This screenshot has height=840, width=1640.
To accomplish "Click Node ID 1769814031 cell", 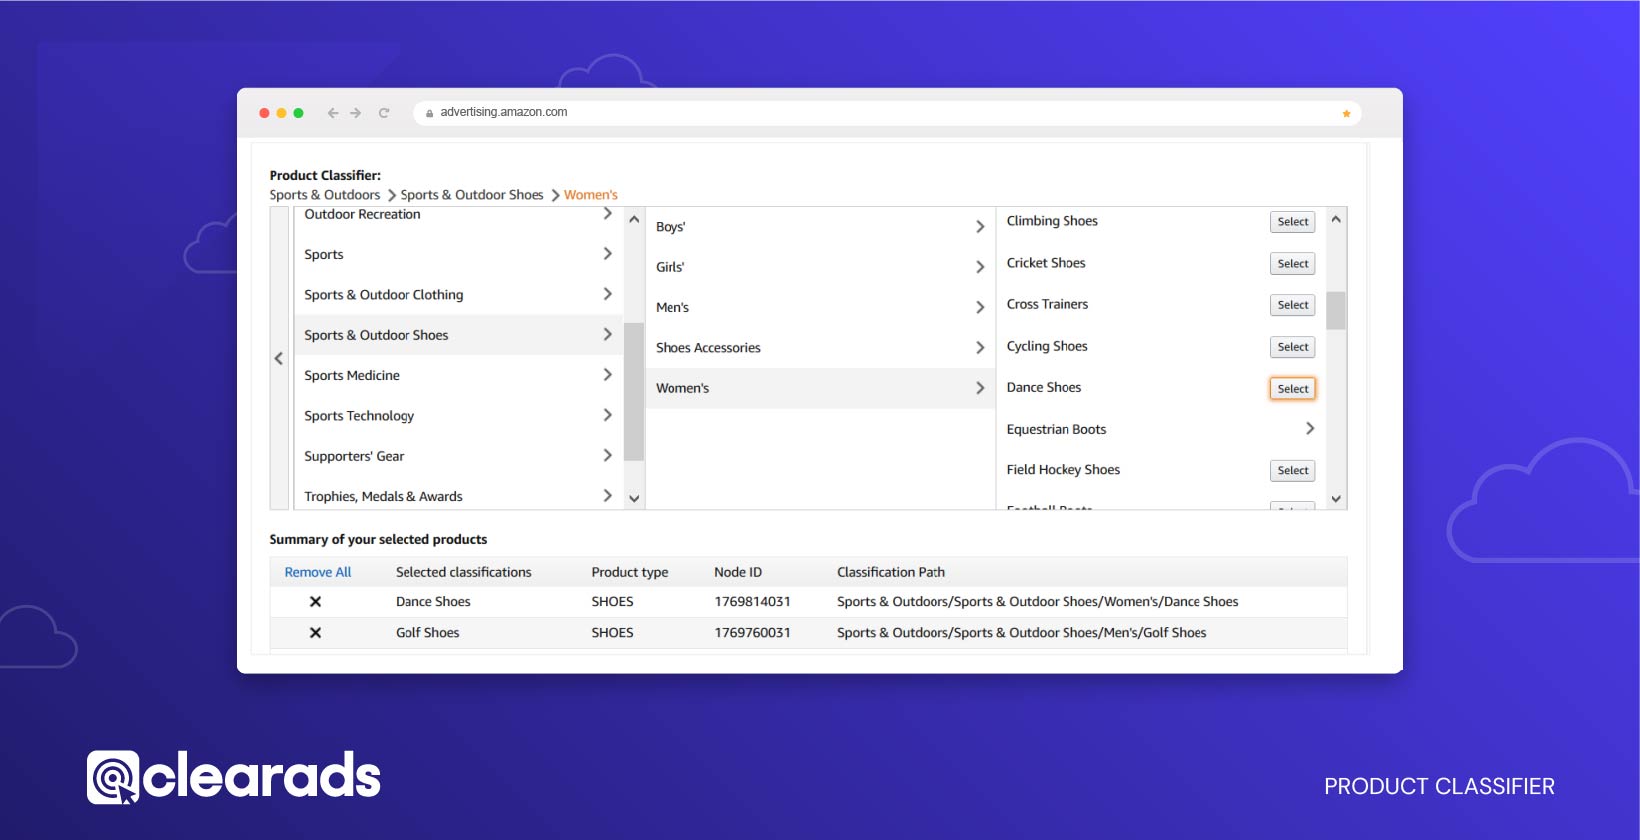I will [x=752, y=601].
